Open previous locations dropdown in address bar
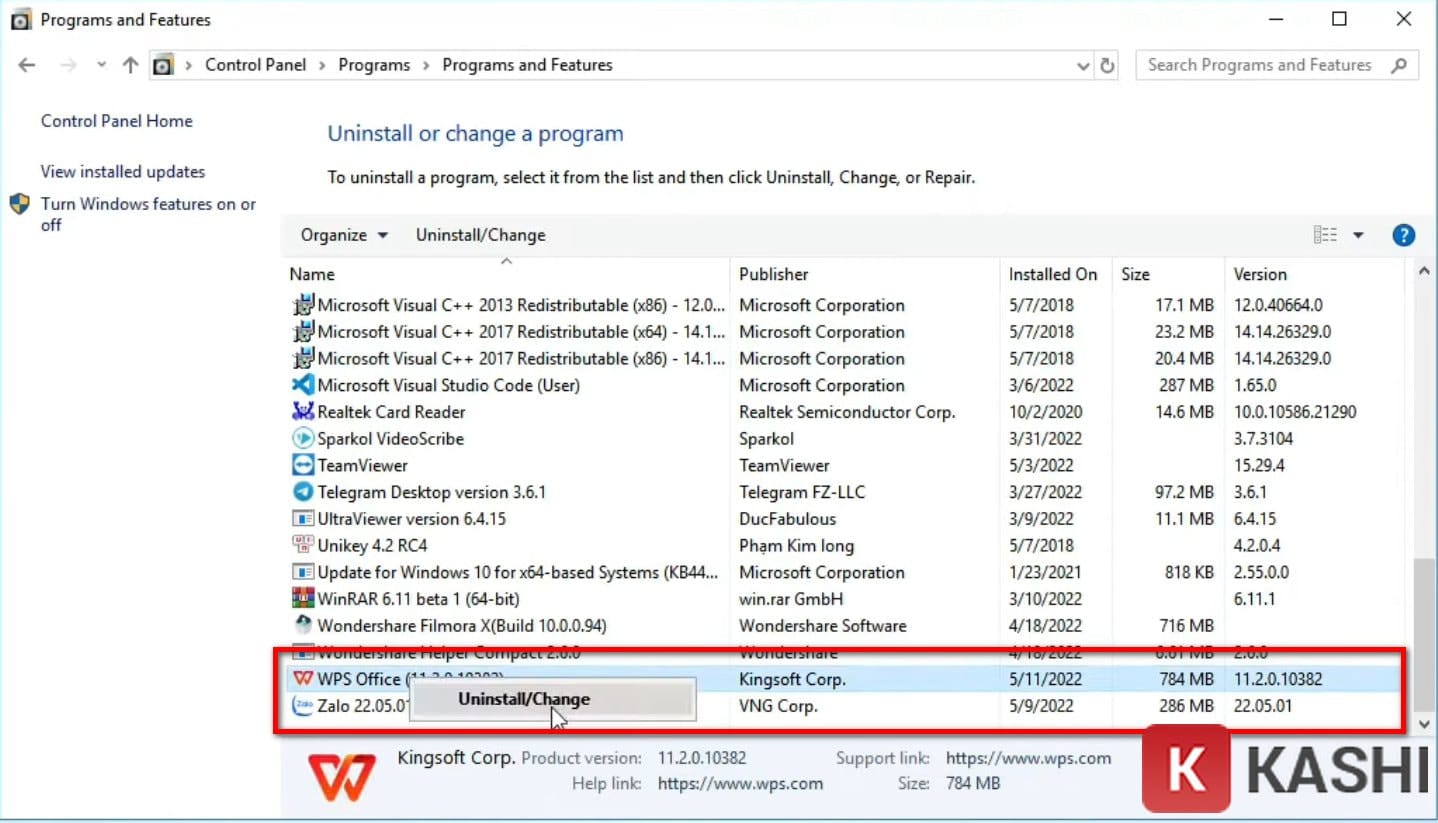 point(1083,64)
